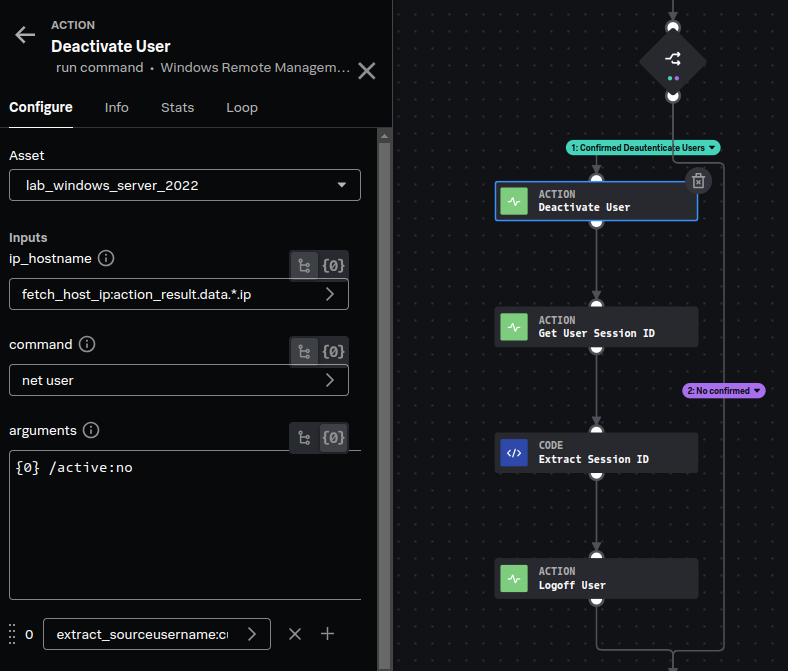Delete the Deactivate User node with trash icon
The image size is (788, 671).
pyautogui.click(x=699, y=180)
